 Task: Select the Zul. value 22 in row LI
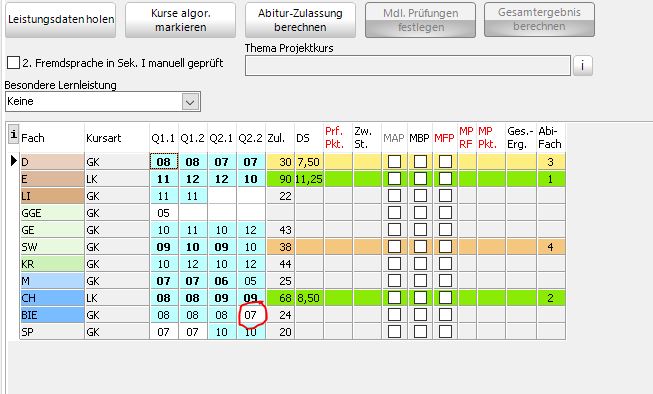coord(280,196)
